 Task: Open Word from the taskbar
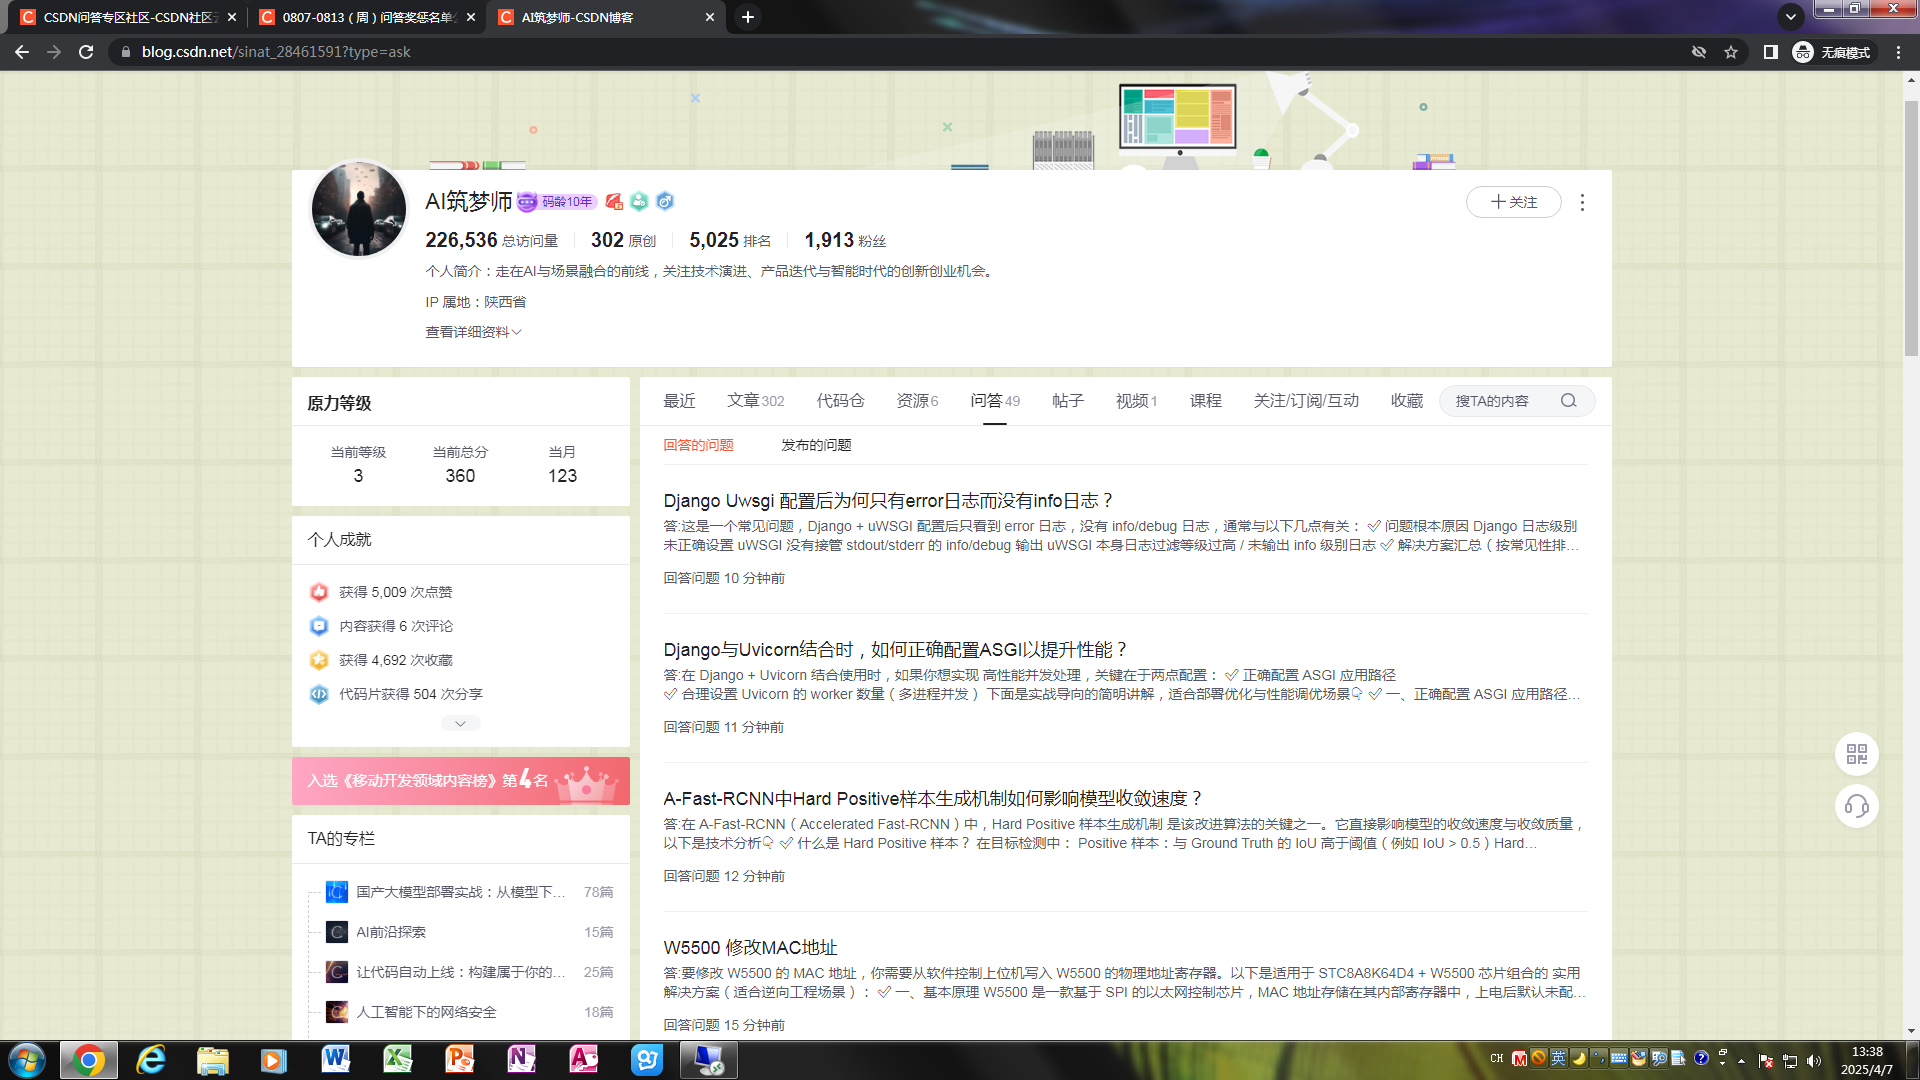[336, 1060]
